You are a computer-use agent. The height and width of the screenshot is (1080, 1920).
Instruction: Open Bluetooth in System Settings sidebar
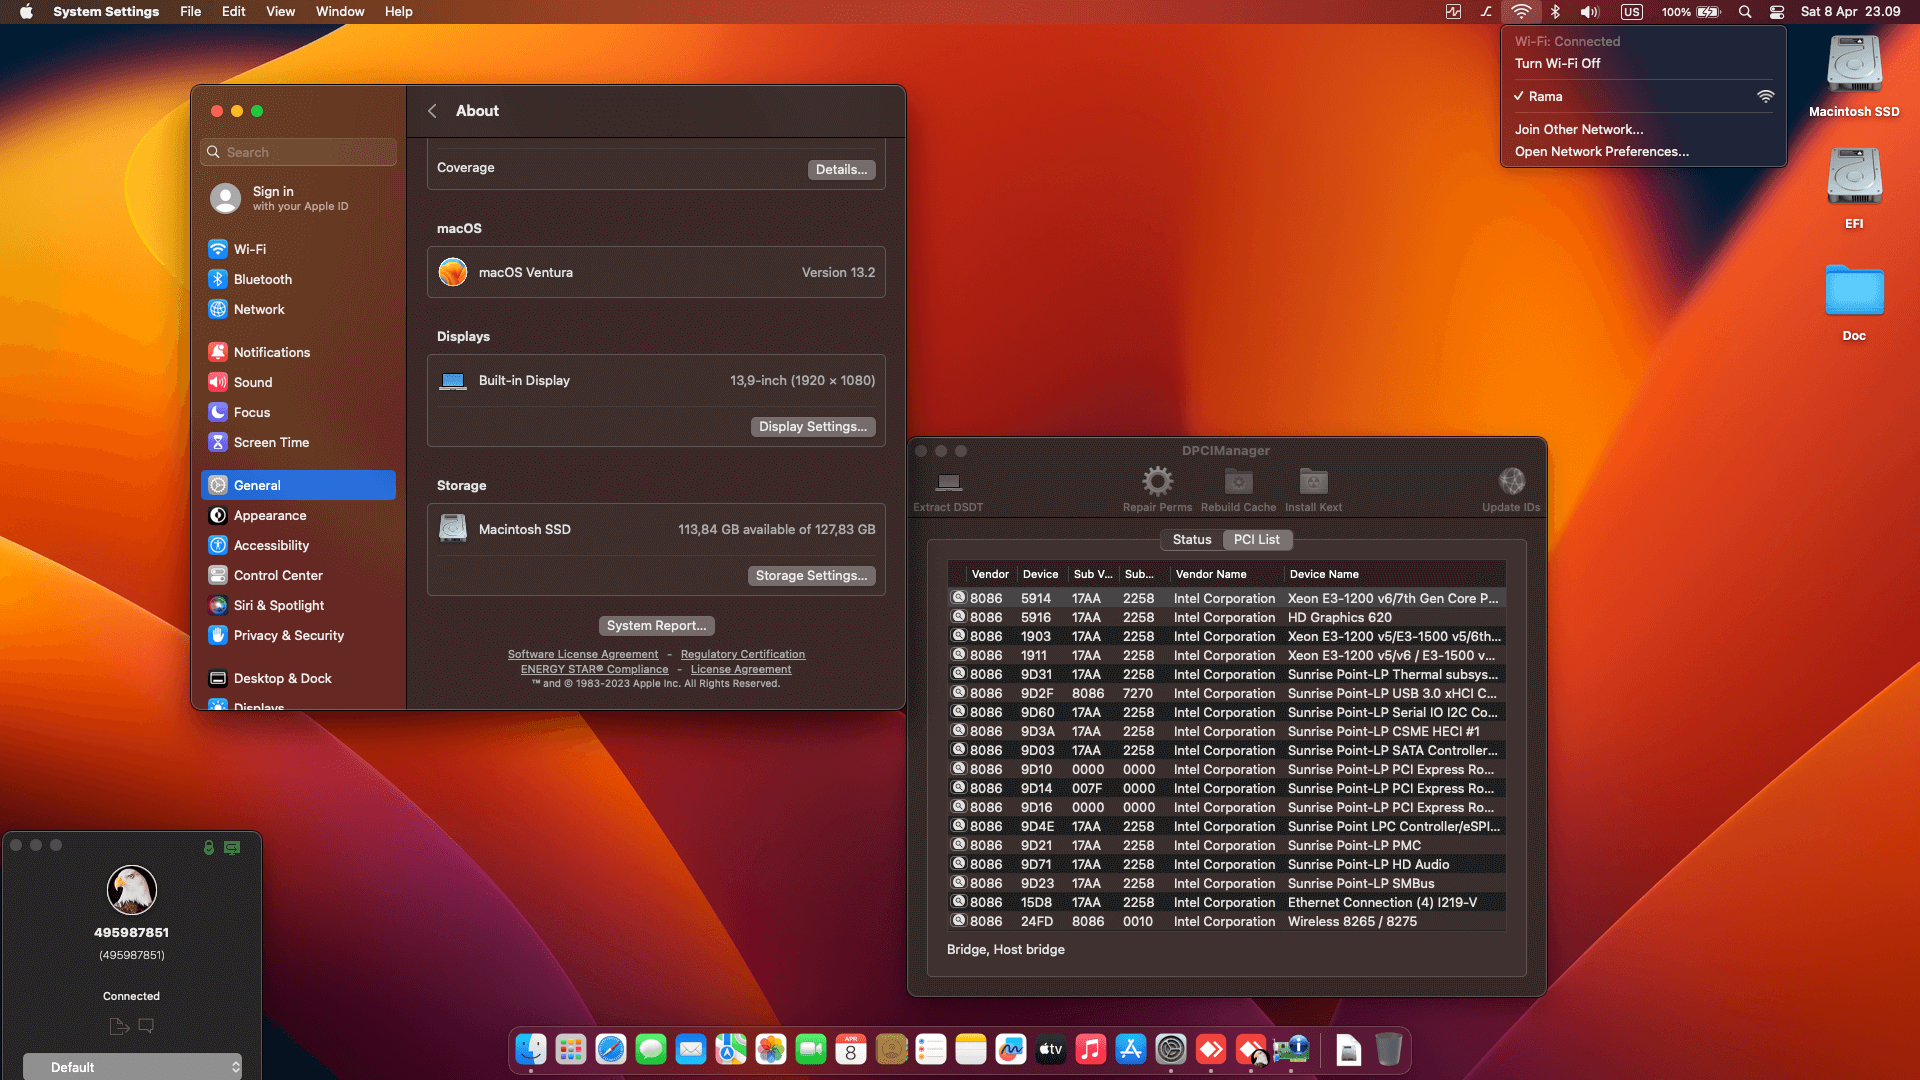click(298, 279)
